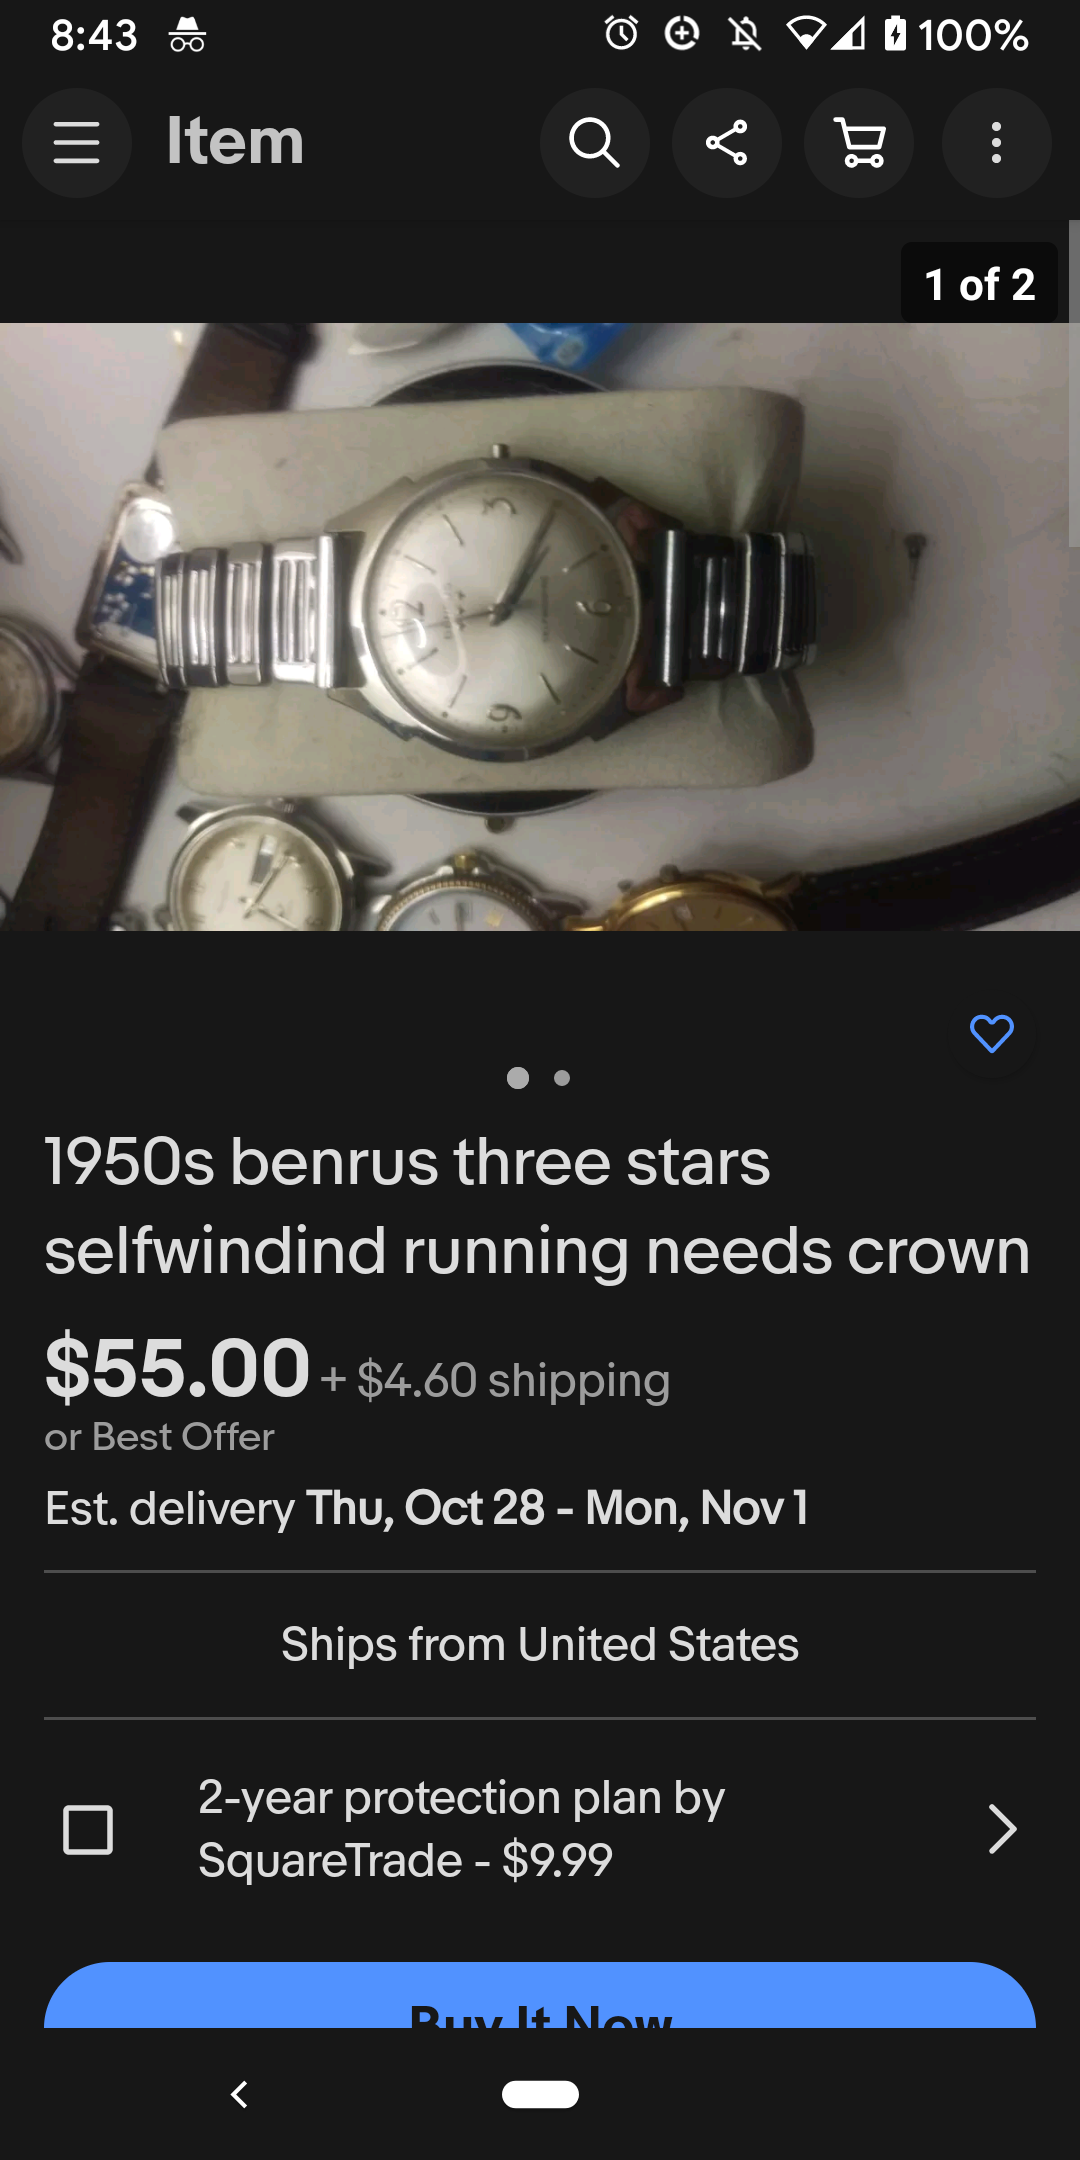
Task: Tap the home gesture pill
Action: (x=540, y=2094)
